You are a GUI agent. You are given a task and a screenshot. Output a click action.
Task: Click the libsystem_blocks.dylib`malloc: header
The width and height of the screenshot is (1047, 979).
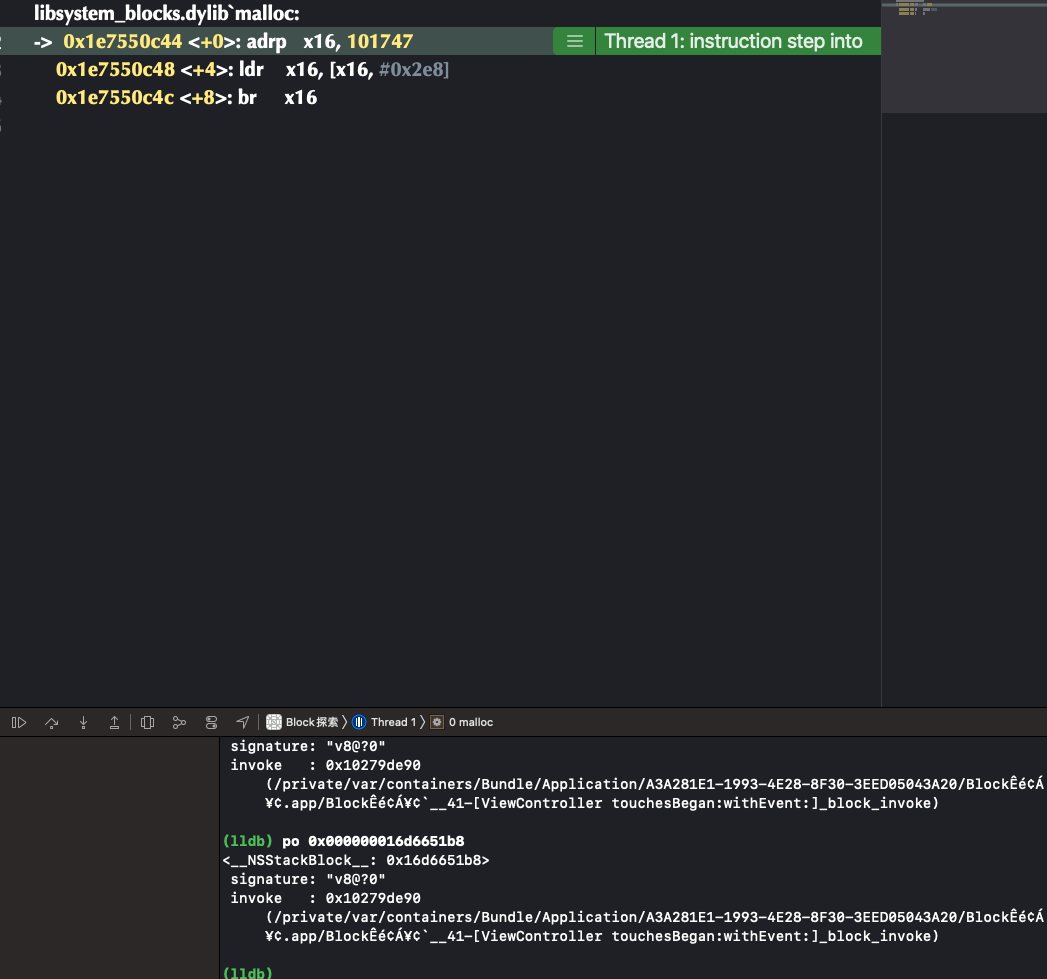pyautogui.click(x=167, y=13)
